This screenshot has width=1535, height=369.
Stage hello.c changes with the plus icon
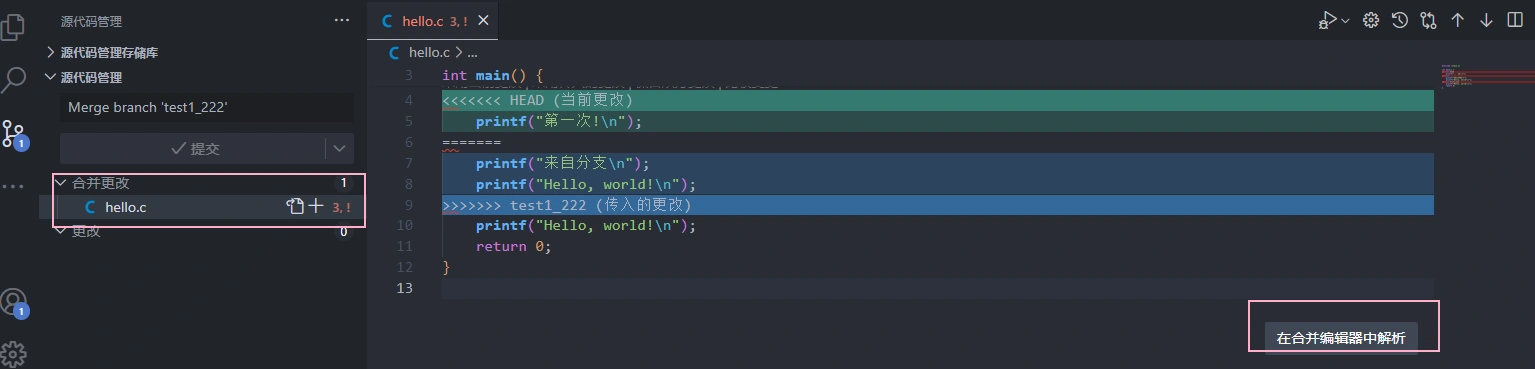(x=316, y=207)
